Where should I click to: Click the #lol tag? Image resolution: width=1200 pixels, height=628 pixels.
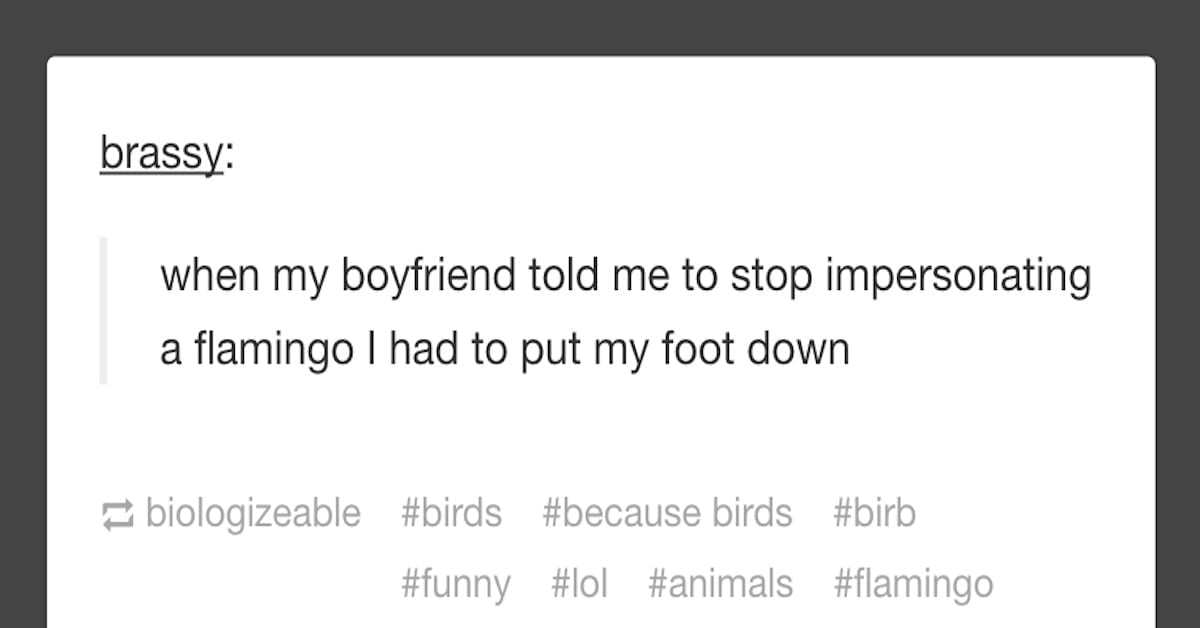click(579, 582)
